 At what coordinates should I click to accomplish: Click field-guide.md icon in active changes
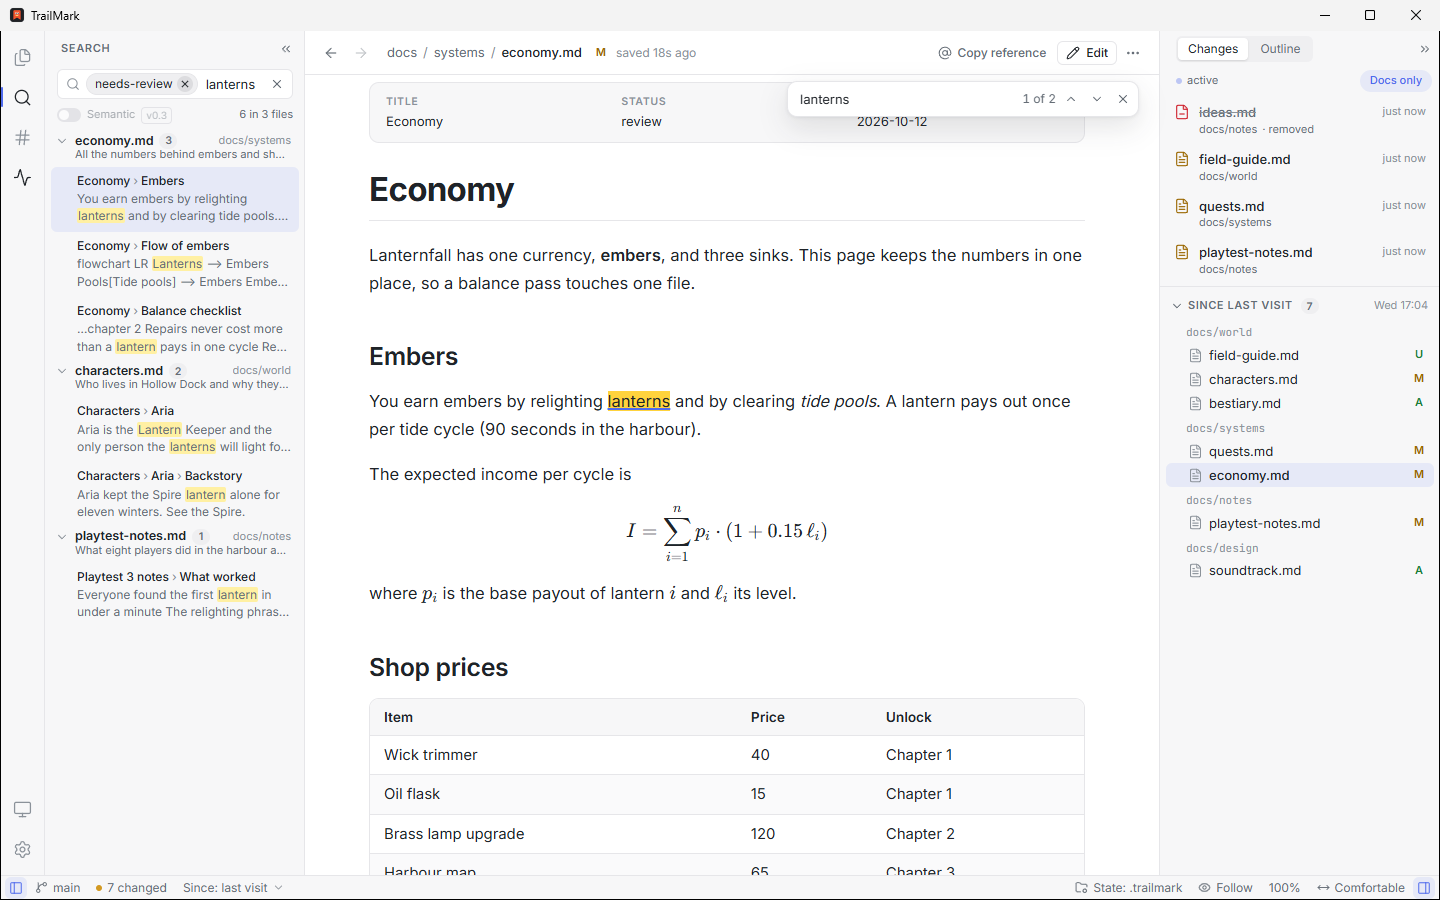pyautogui.click(x=1182, y=159)
